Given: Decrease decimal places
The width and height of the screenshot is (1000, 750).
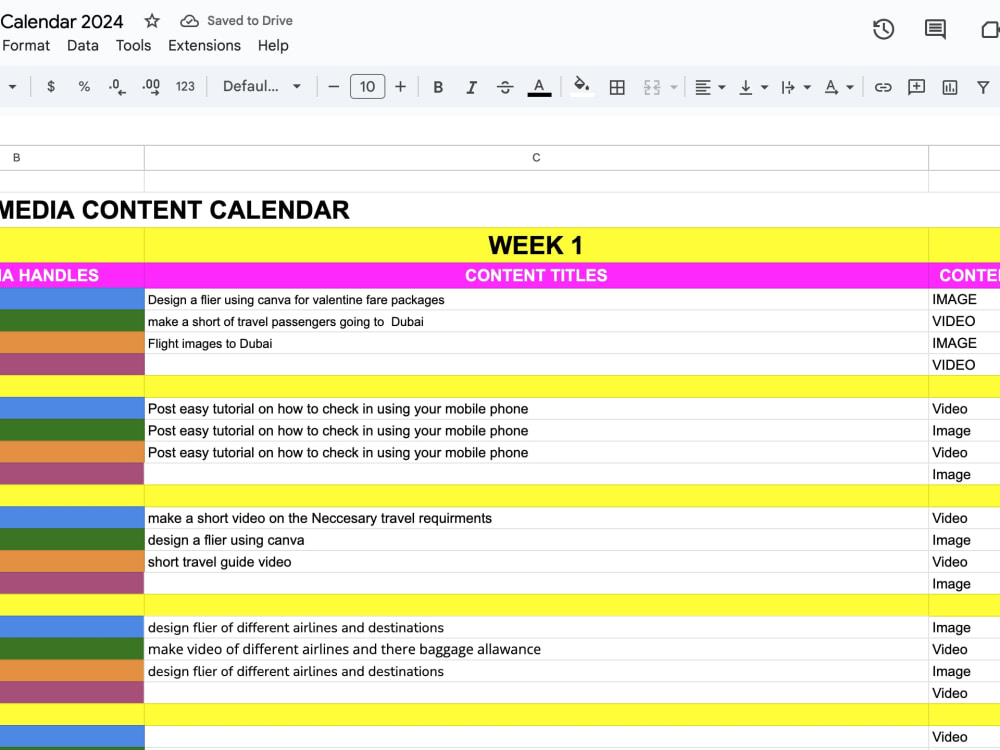Looking at the screenshot, I should [x=117, y=87].
